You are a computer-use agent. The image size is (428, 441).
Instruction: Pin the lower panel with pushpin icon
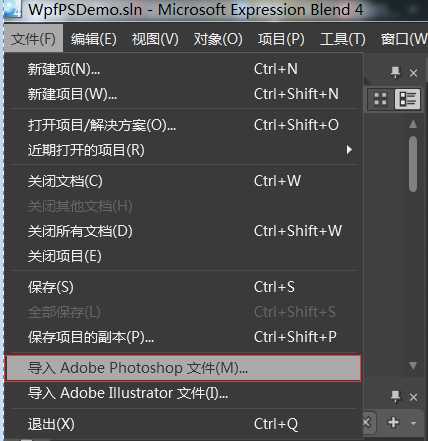(395, 397)
